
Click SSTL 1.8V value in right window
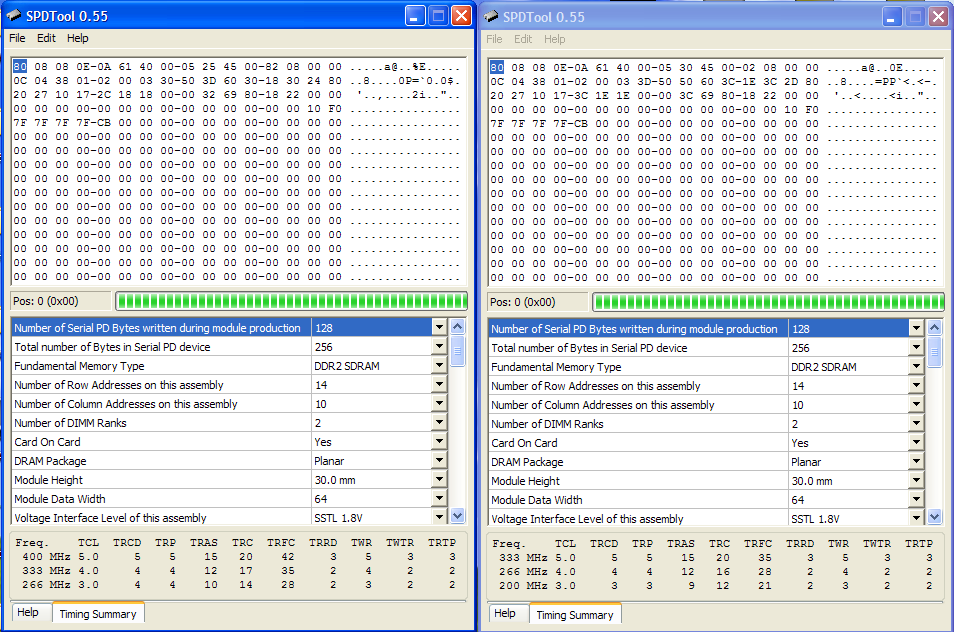[x=815, y=519]
